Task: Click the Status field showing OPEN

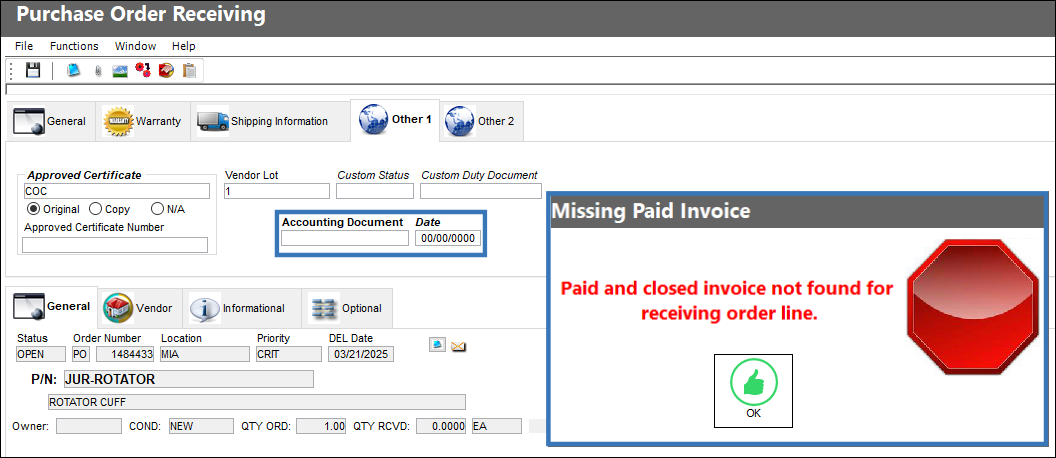Action: pos(41,354)
